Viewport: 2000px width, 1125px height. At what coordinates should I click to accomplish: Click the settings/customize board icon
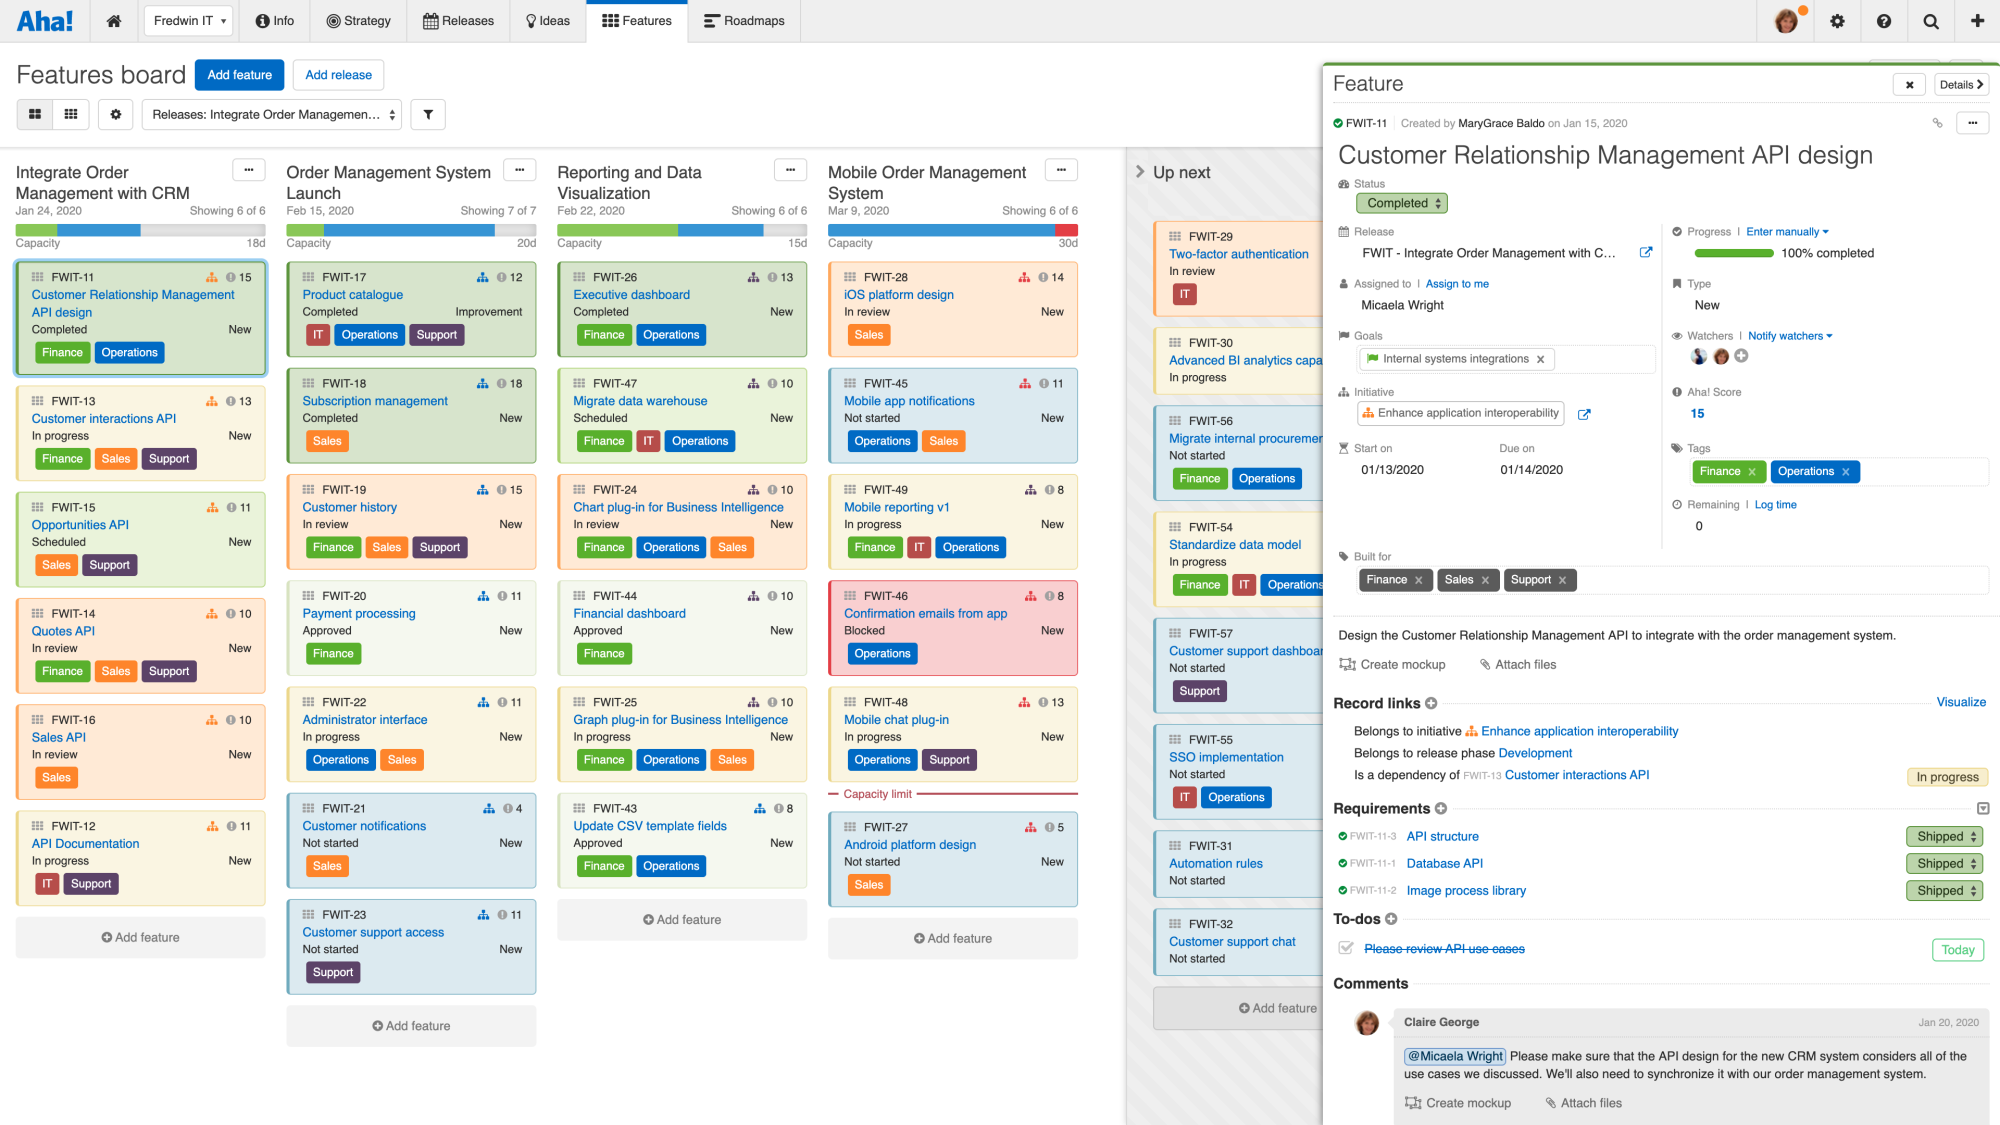[117, 113]
